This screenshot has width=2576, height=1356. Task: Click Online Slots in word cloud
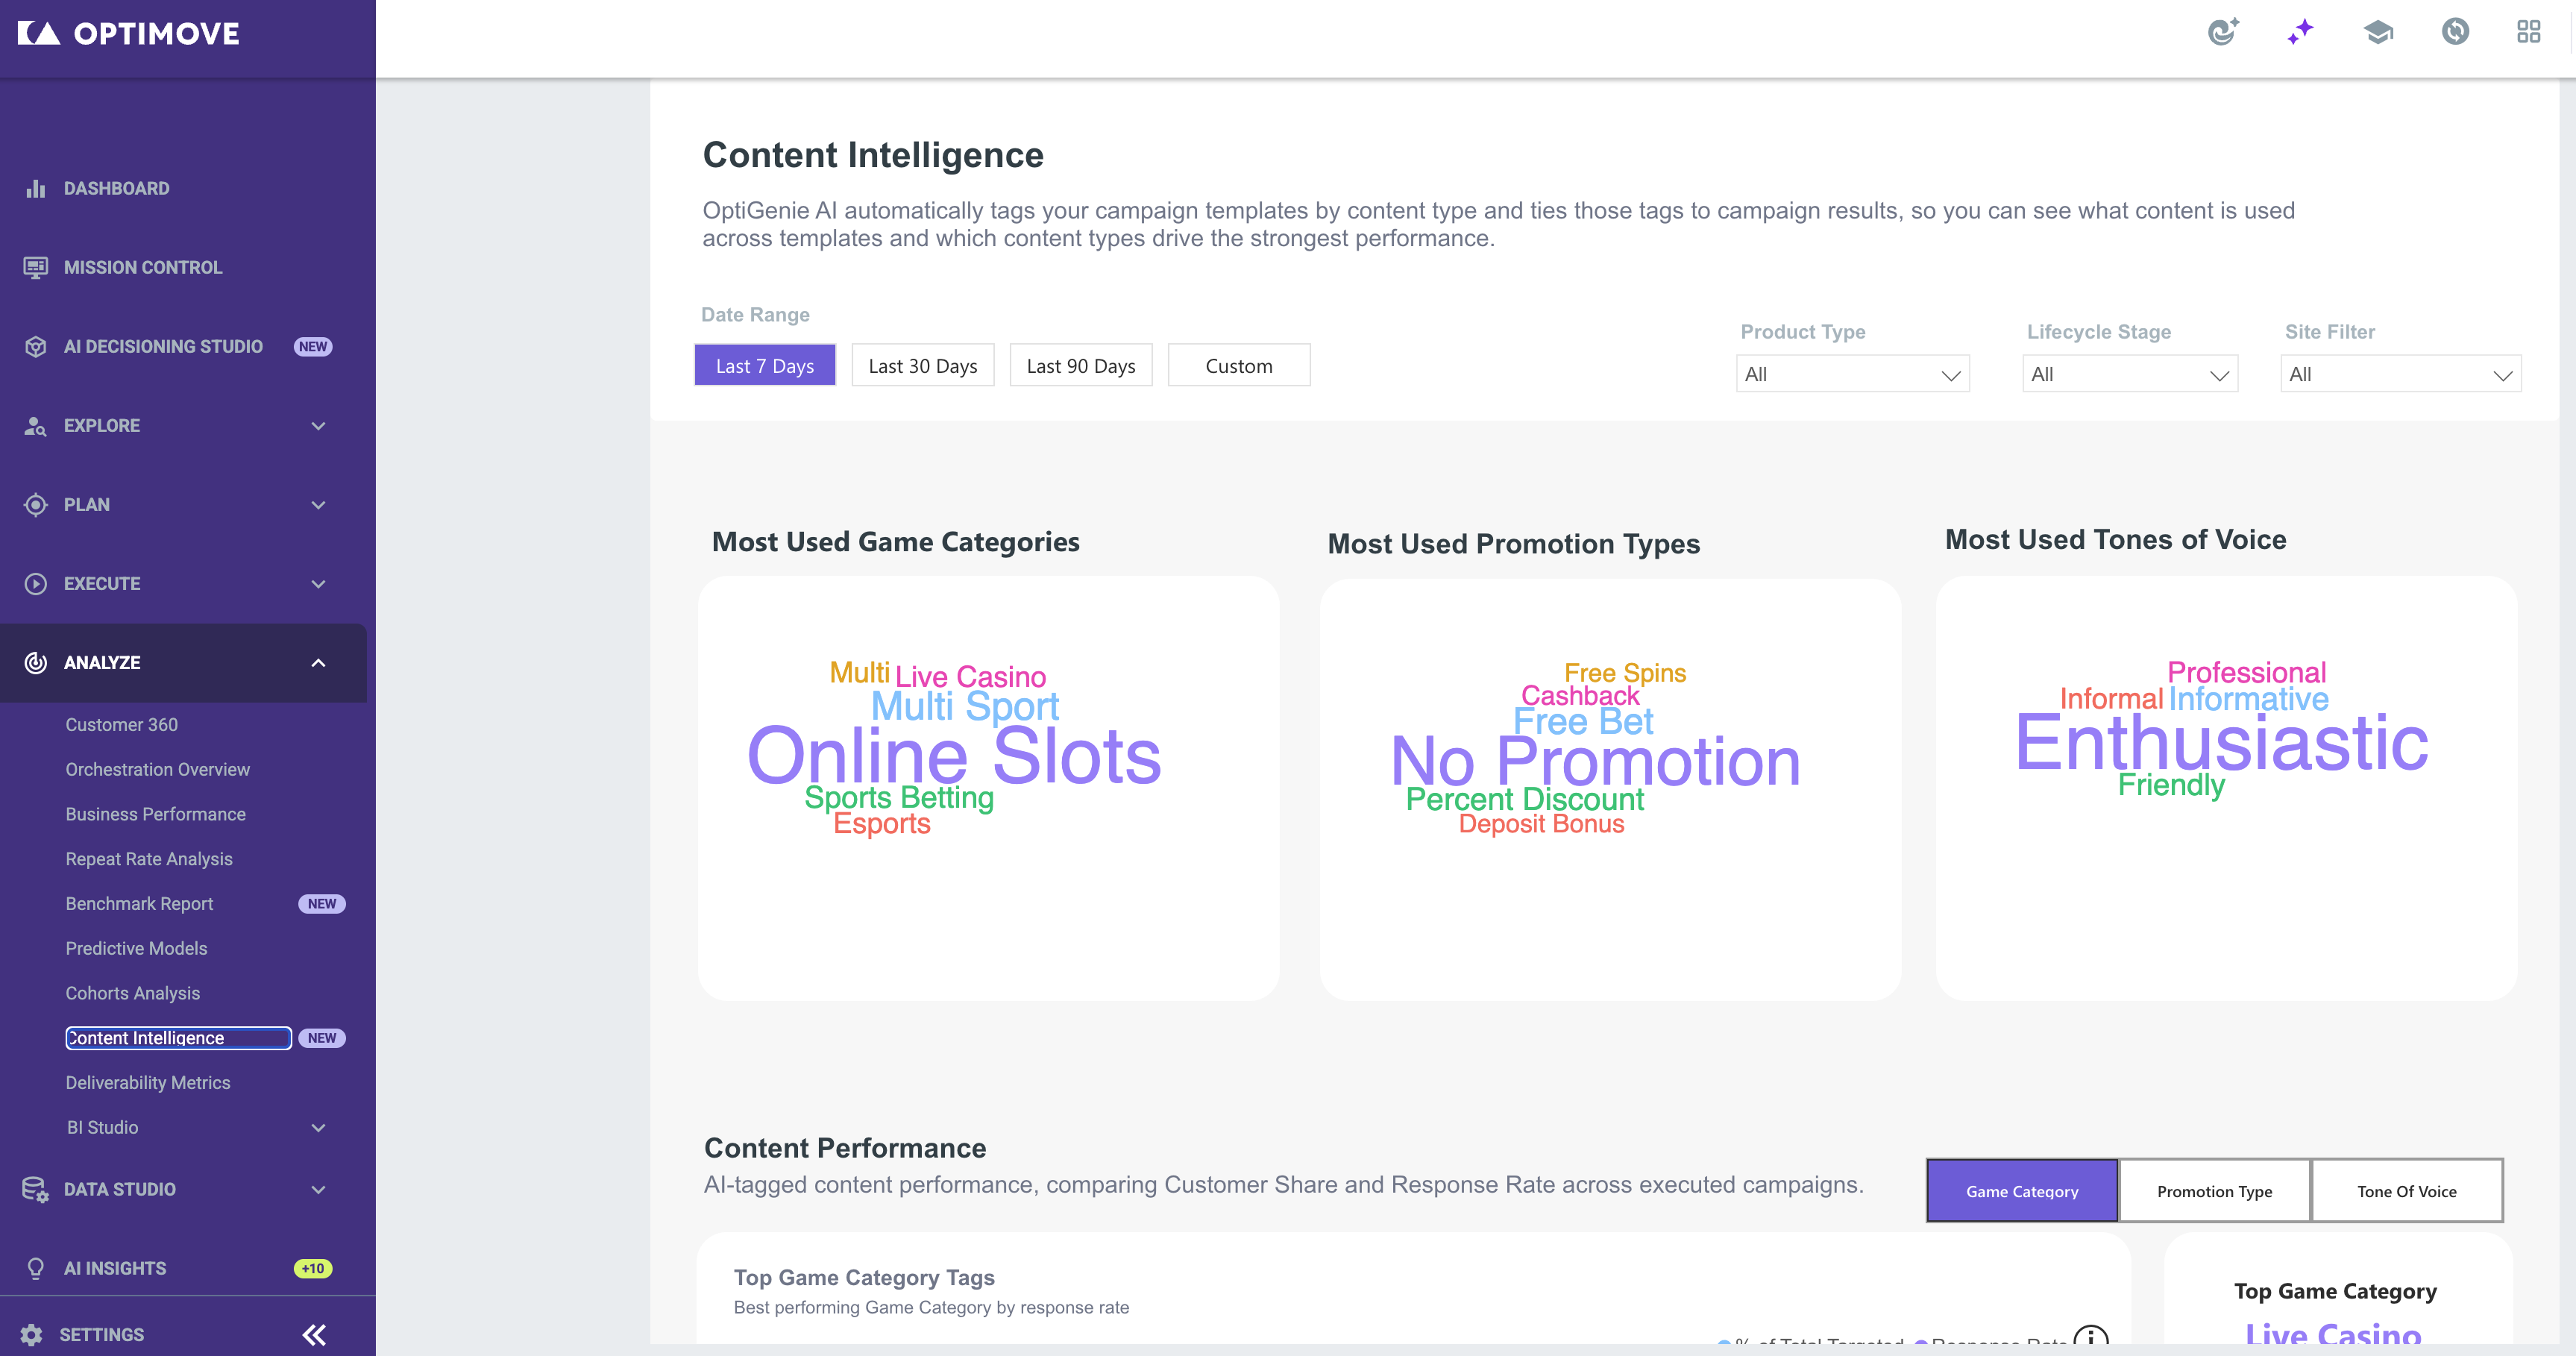click(954, 756)
